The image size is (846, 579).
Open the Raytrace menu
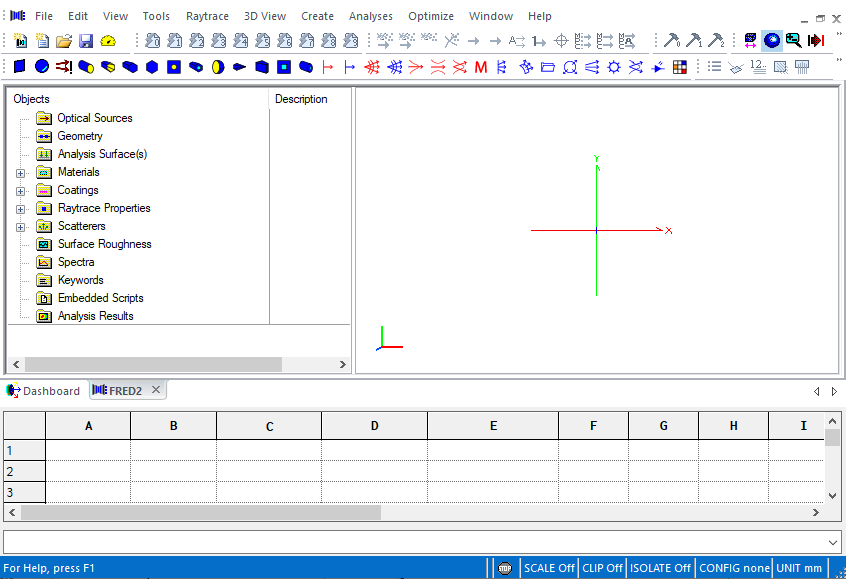(x=206, y=16)
